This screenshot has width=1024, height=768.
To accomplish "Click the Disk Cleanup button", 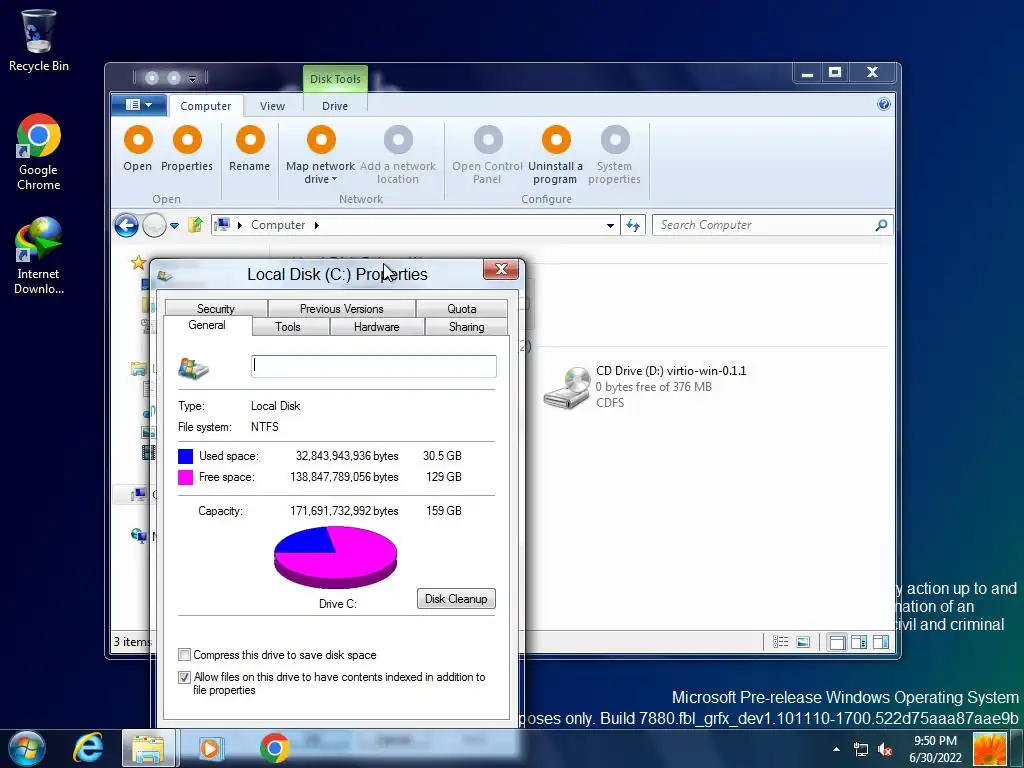I will pyautogui.click(x=456, y=599).
